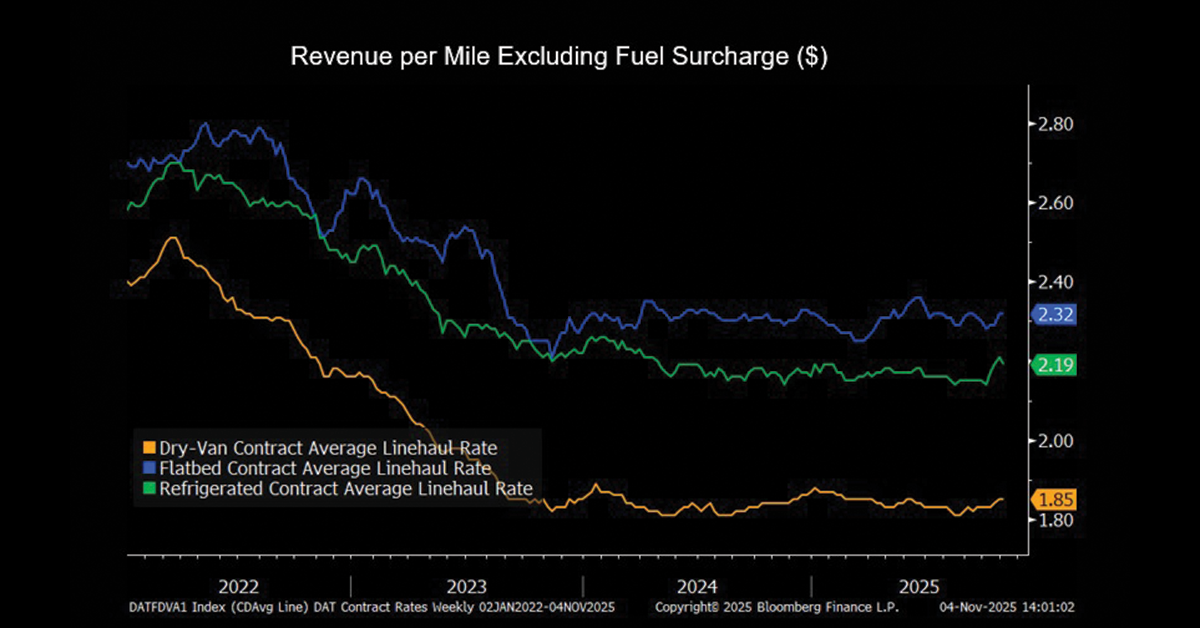Click the blue 2.32 last-value tag
Screen dimensions: 1200x628
coord(1055,314)
